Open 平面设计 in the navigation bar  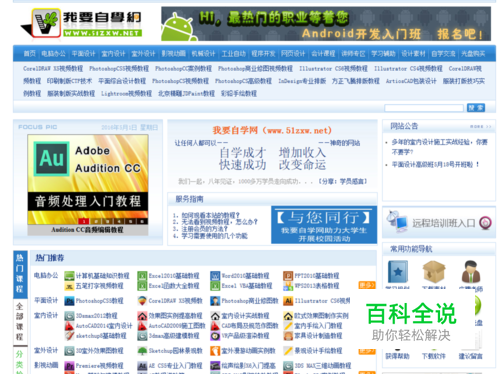pos(83,53)
